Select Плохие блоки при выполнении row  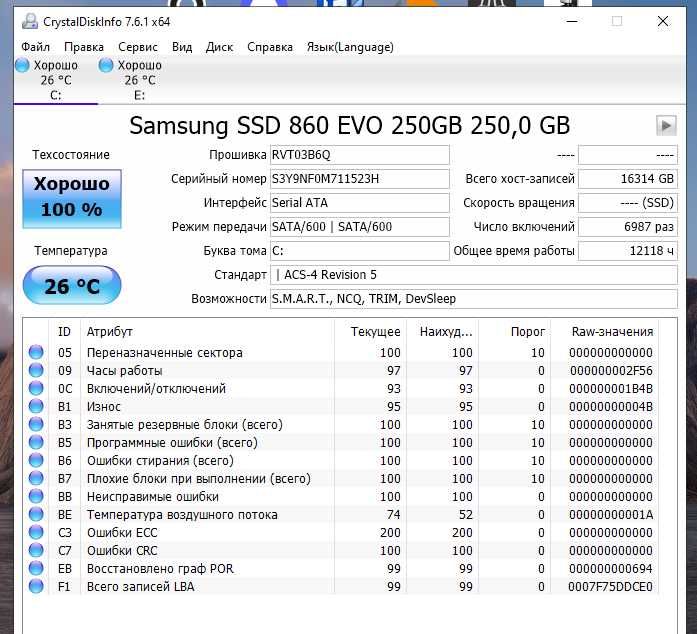click(341, 478)
